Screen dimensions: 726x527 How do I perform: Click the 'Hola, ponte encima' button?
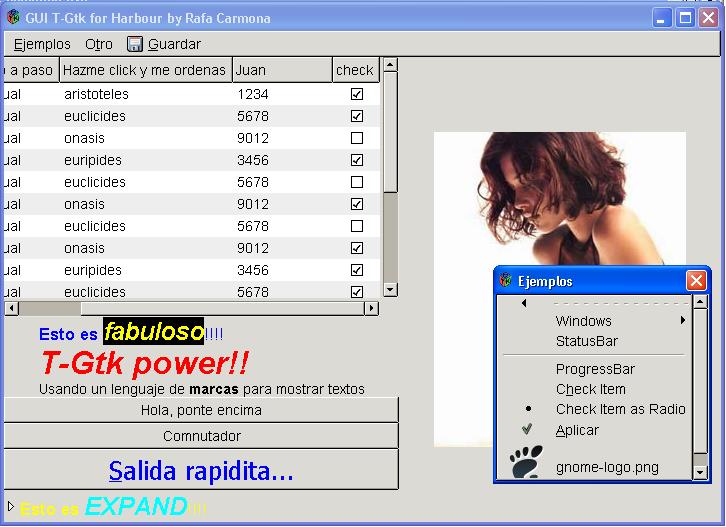pos(201,410)
